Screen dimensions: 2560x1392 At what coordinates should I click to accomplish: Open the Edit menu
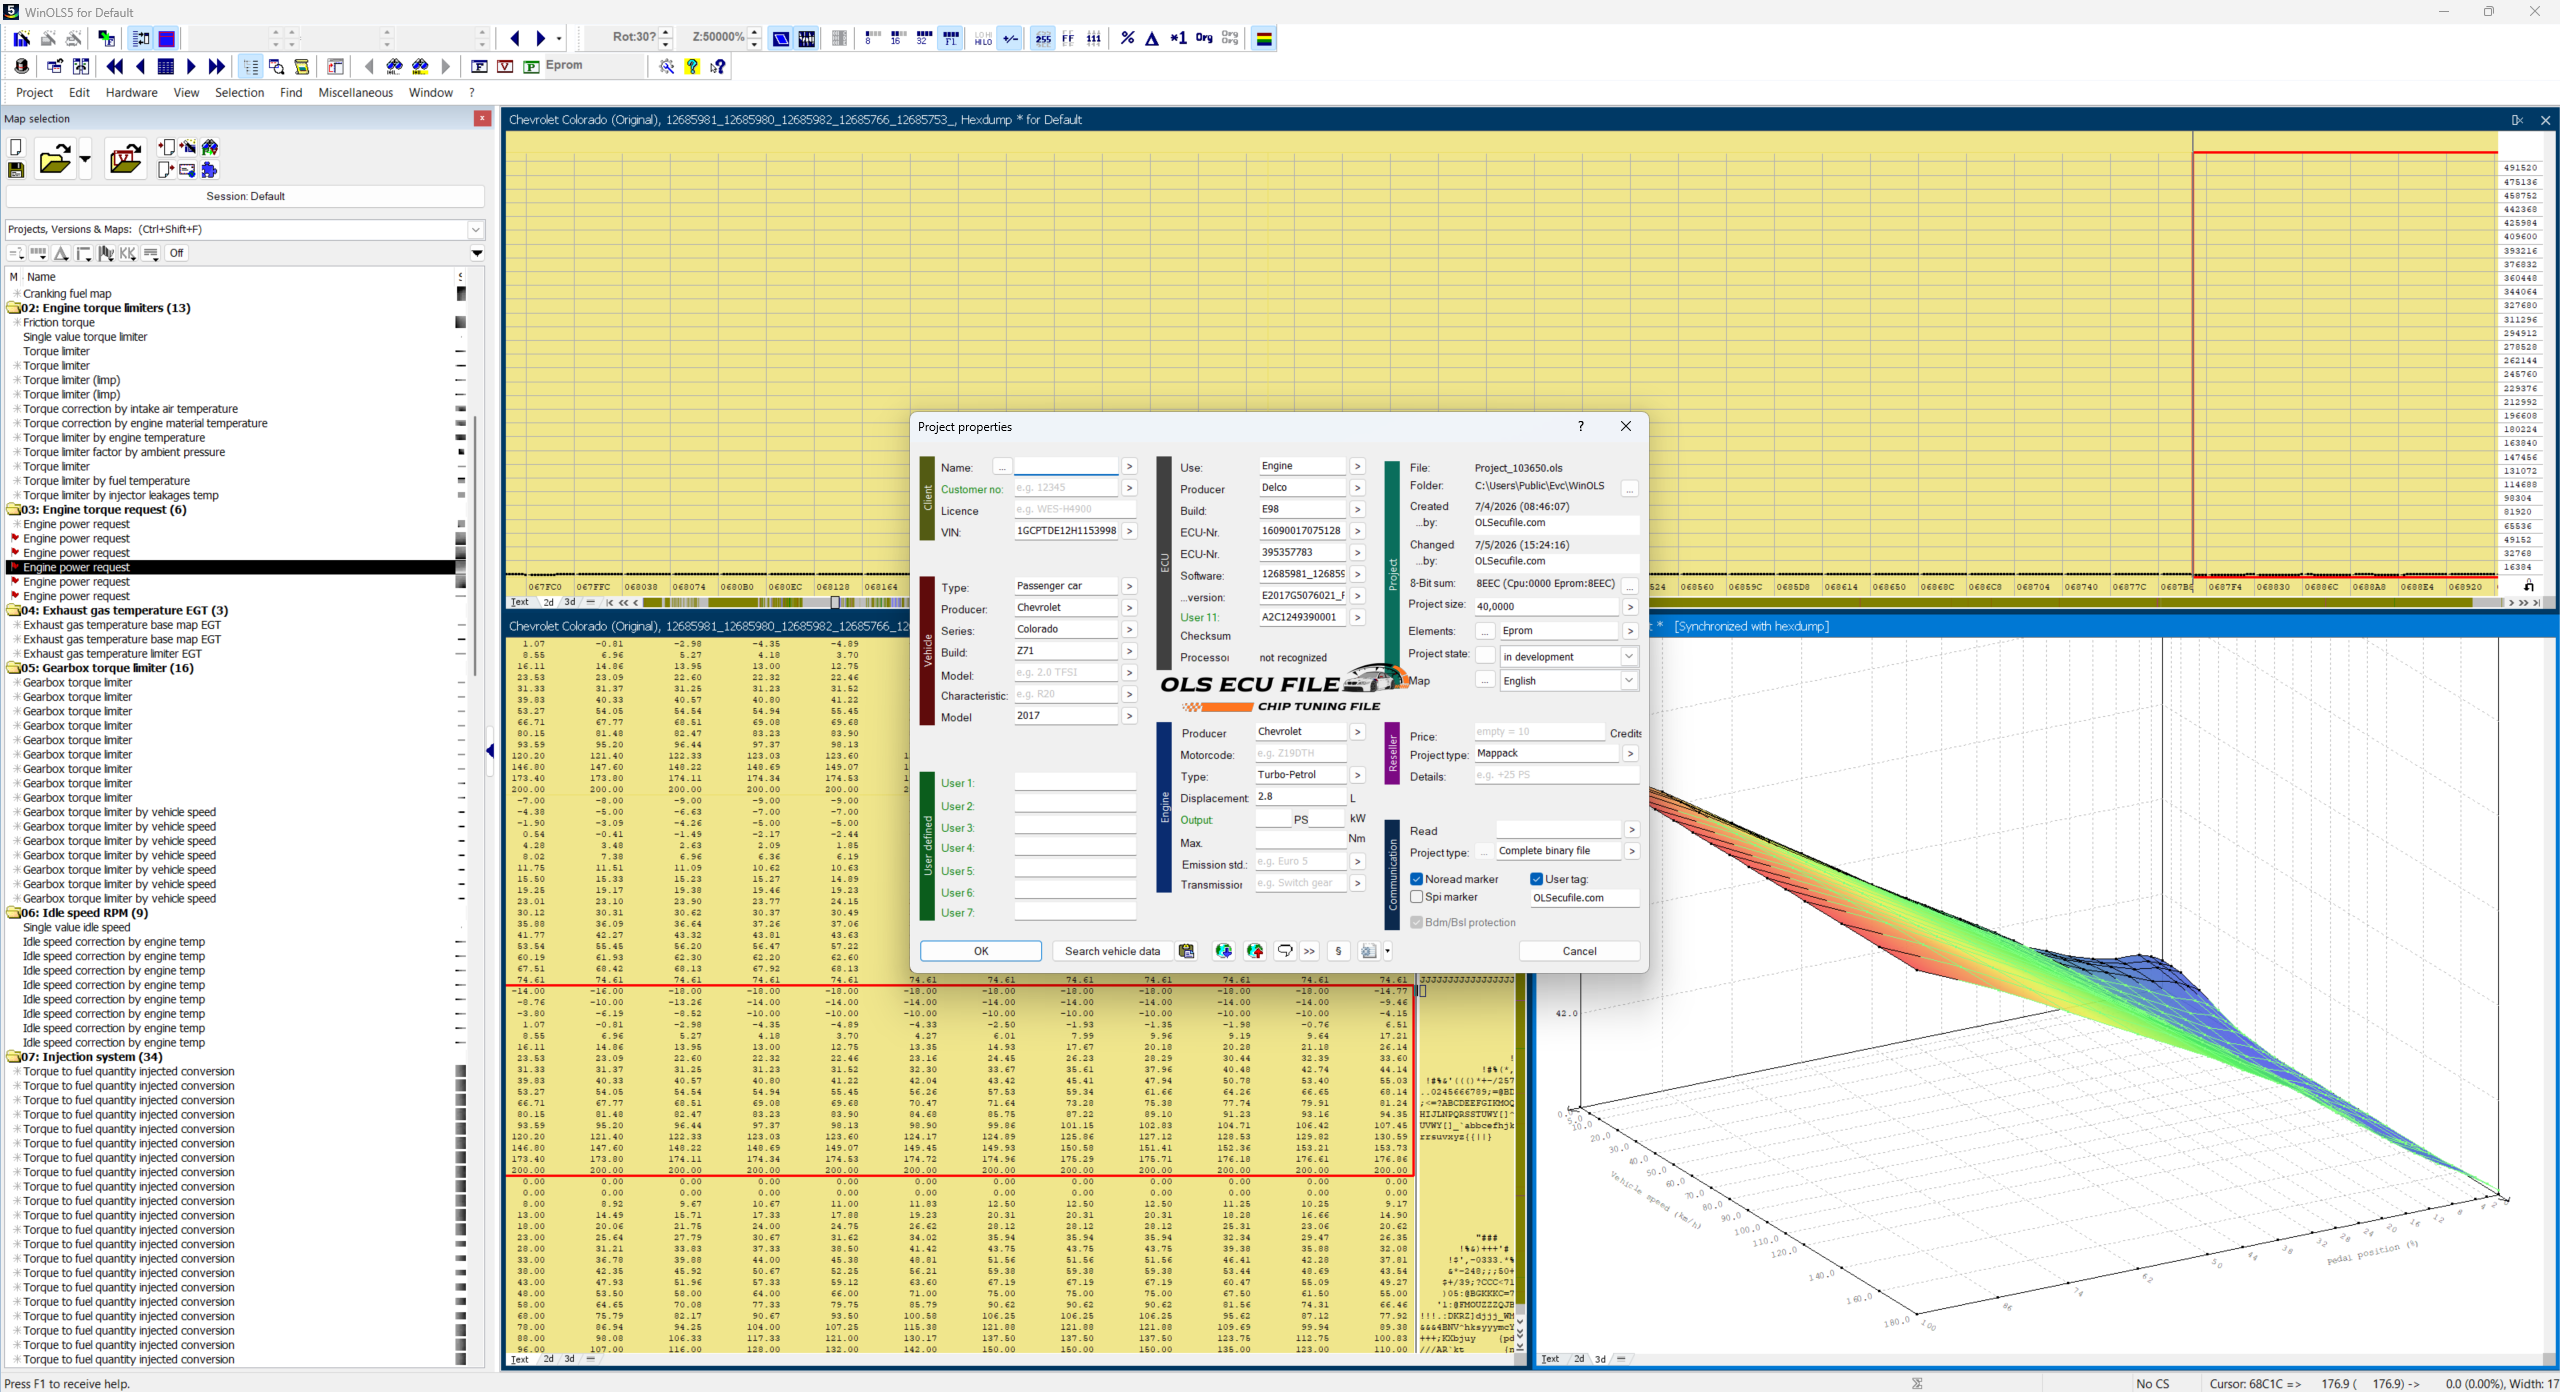click(79, 92)
